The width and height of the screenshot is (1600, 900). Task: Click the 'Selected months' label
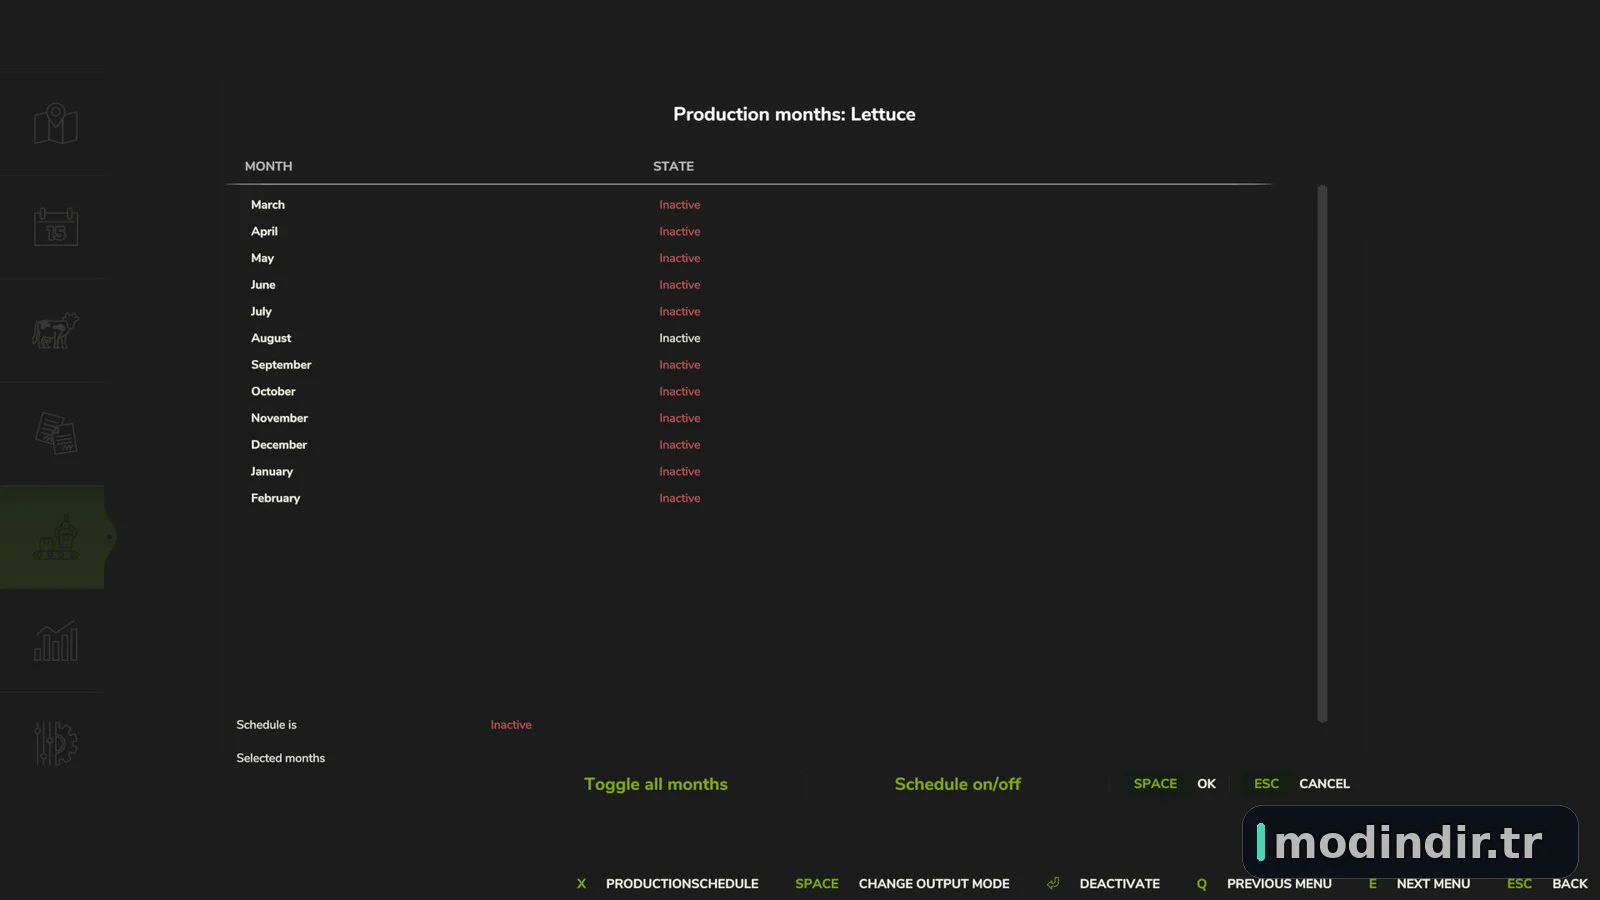tap(281, 758)
